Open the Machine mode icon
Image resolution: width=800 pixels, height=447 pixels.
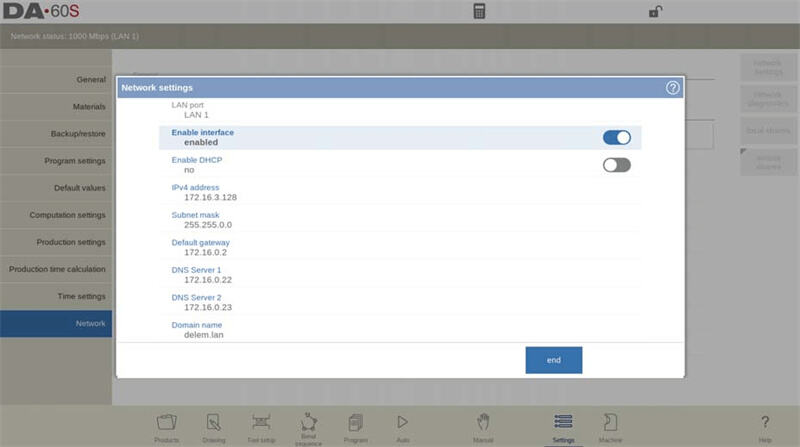(609, 427)
